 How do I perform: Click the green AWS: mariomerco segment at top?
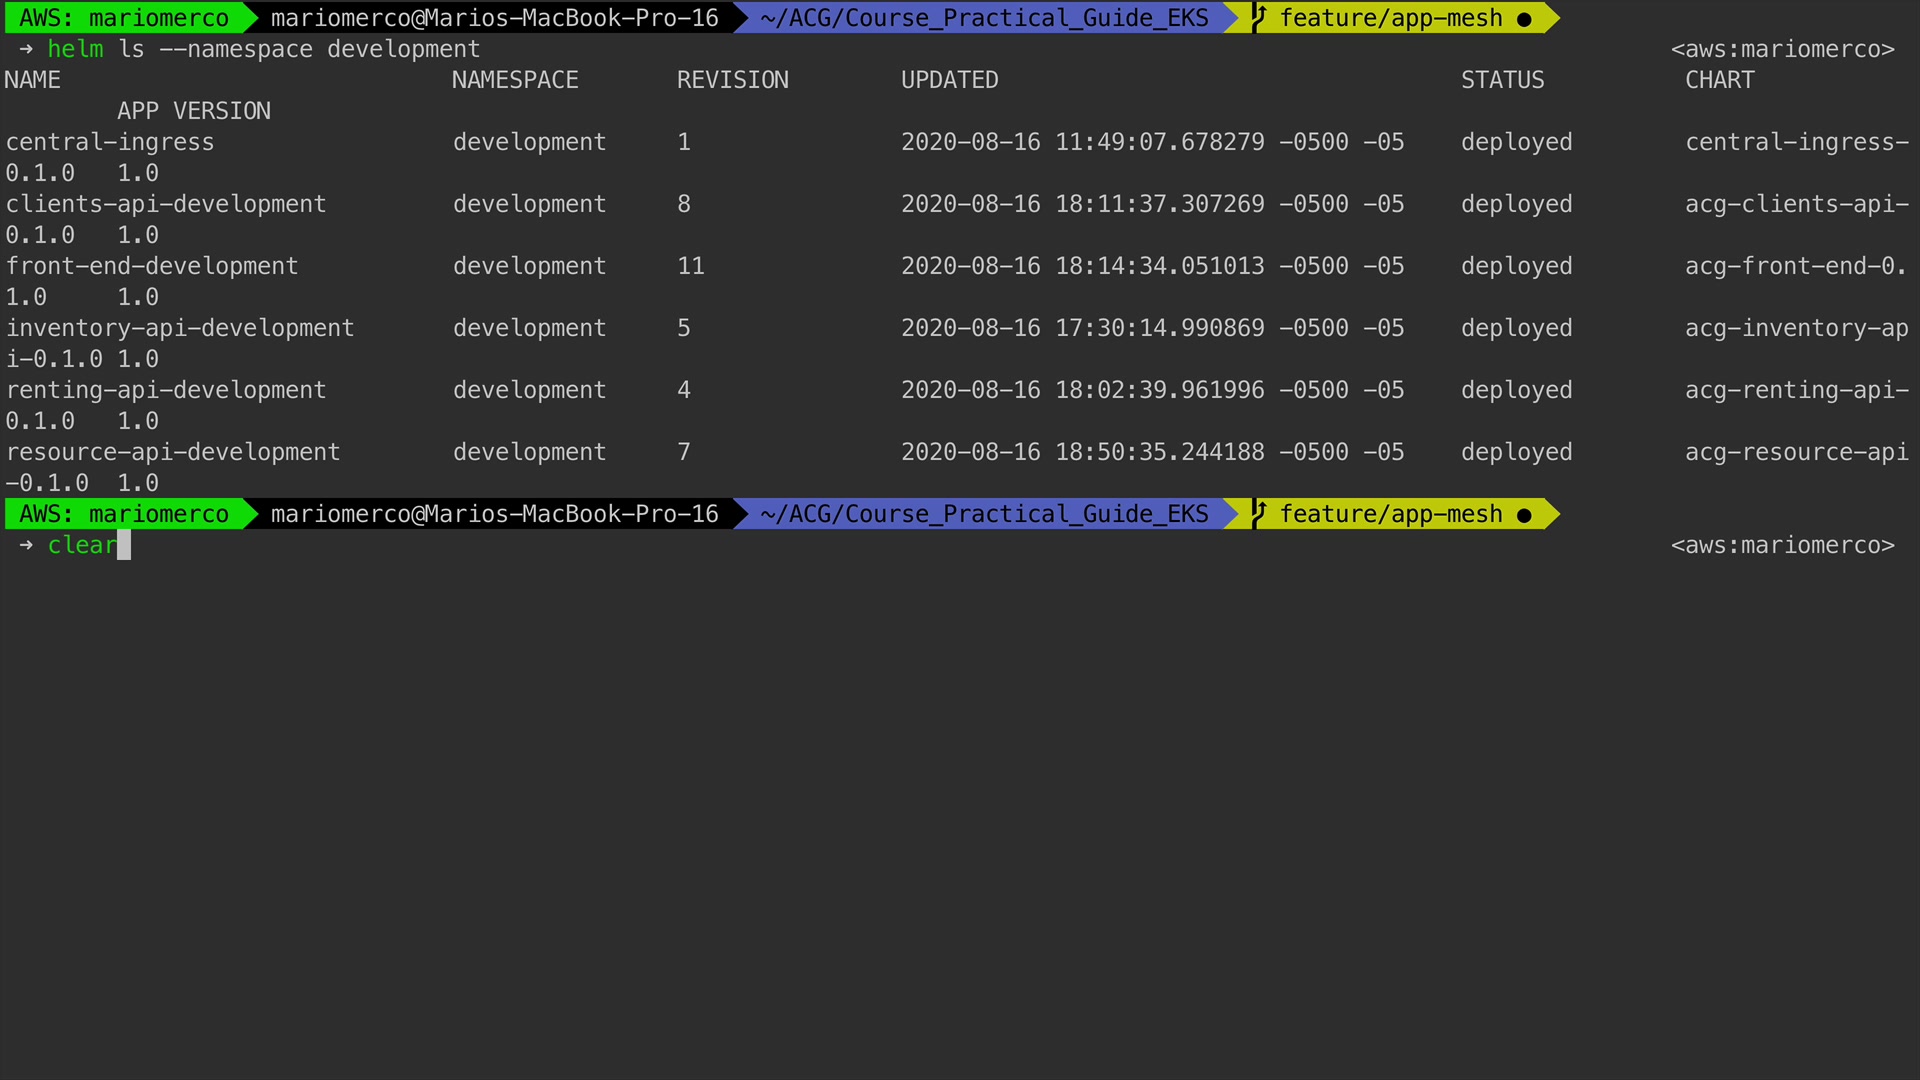[x=124, y=18]
